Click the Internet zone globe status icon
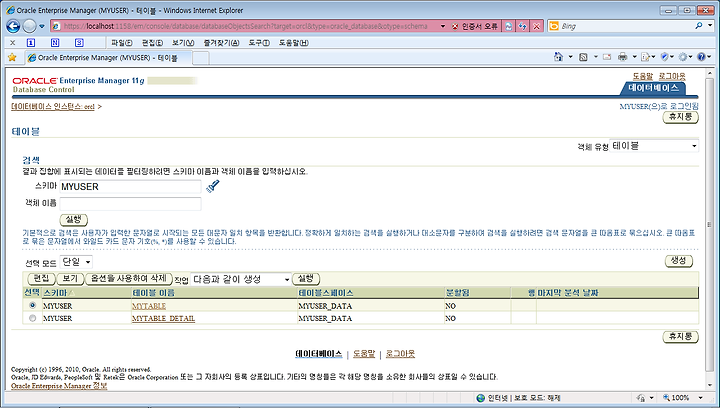This screenshot has width=720, height=408. [481, 398]
